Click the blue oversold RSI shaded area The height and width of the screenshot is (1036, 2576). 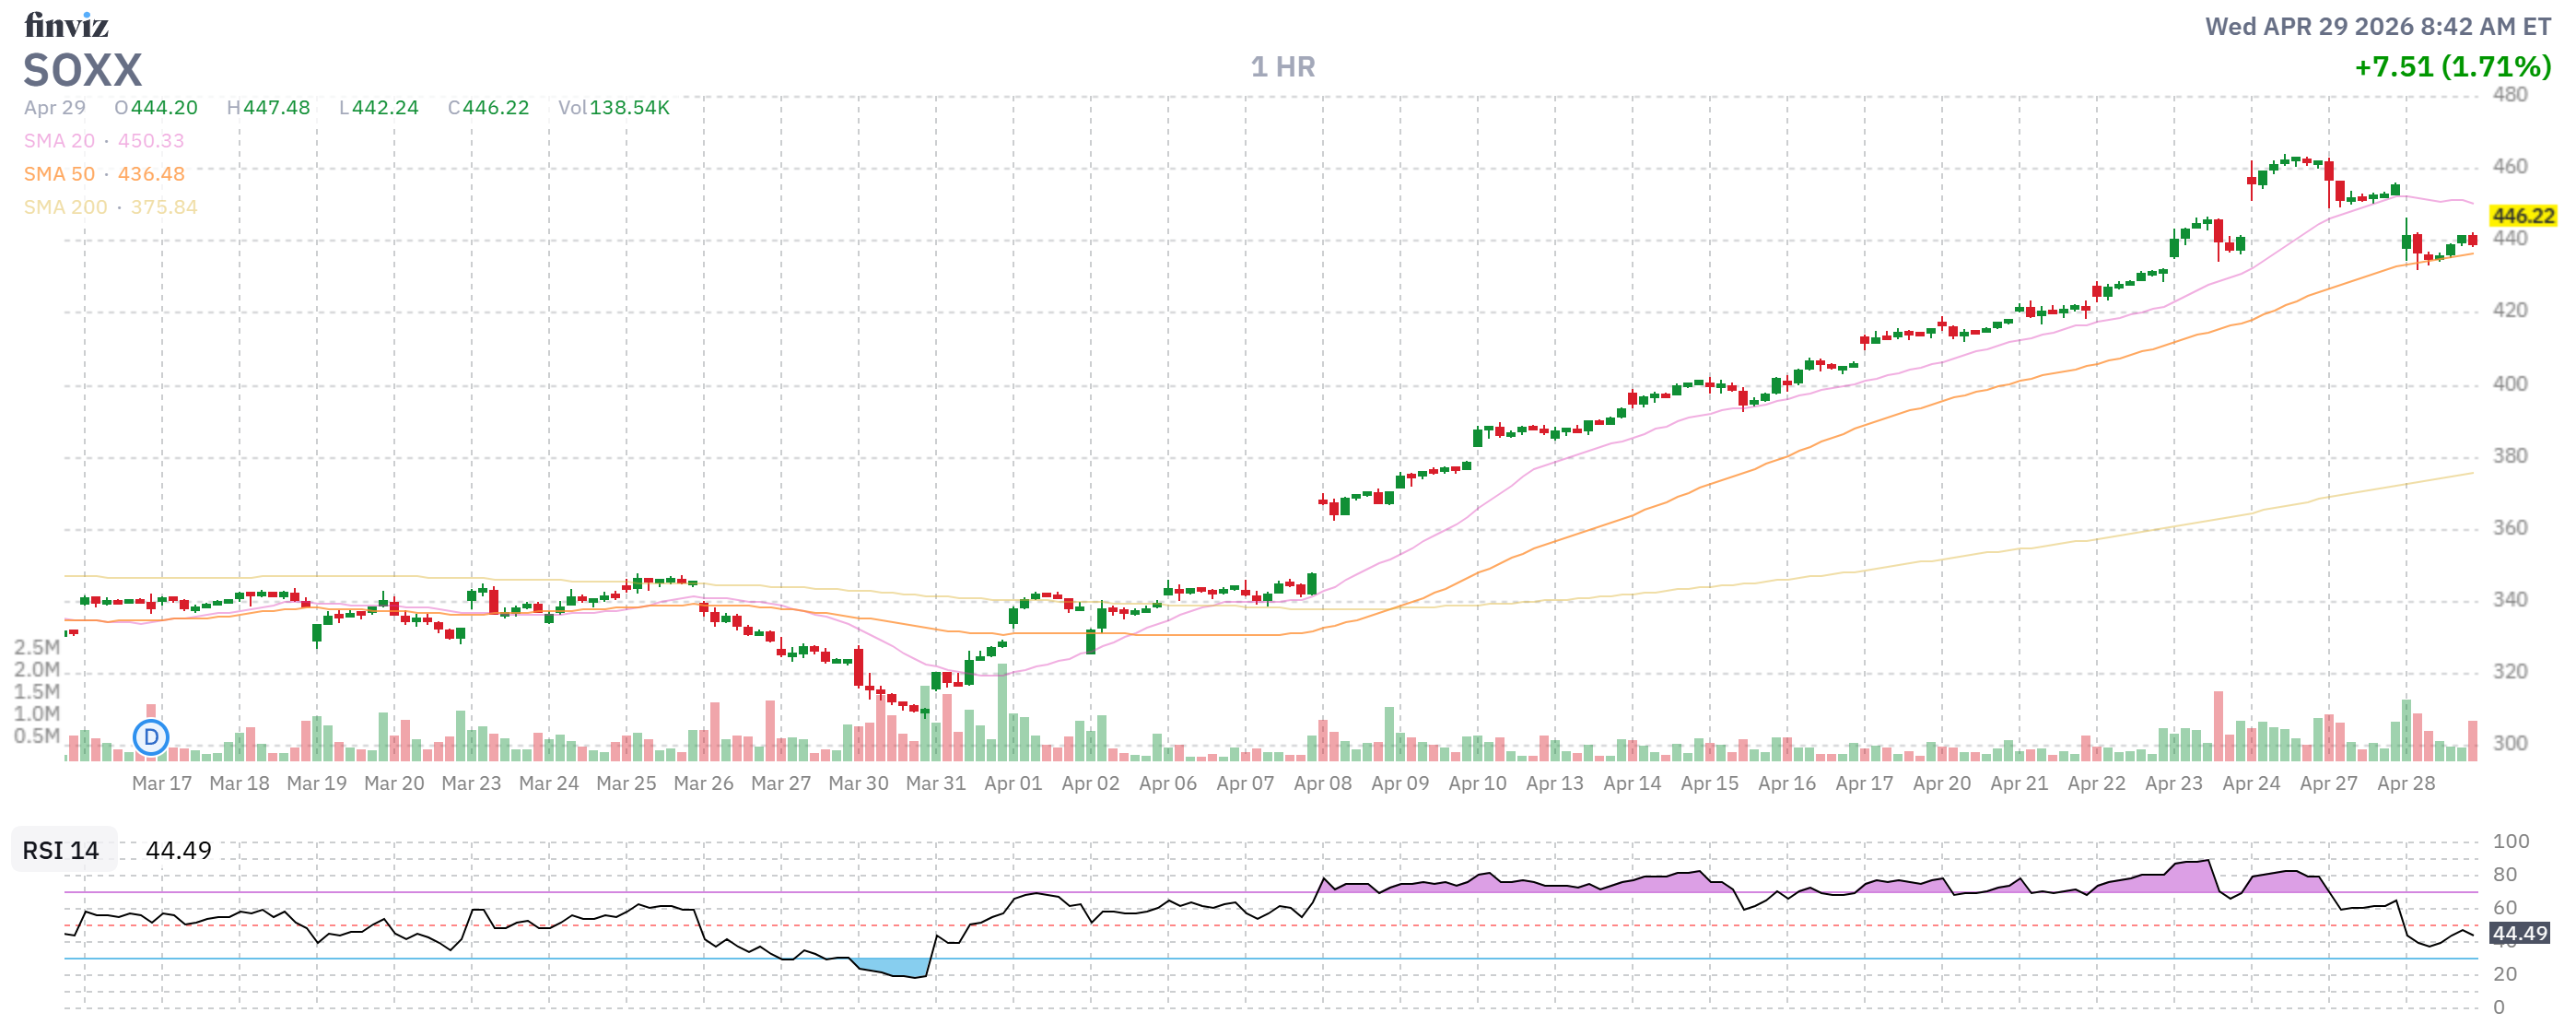click(895, 968)
